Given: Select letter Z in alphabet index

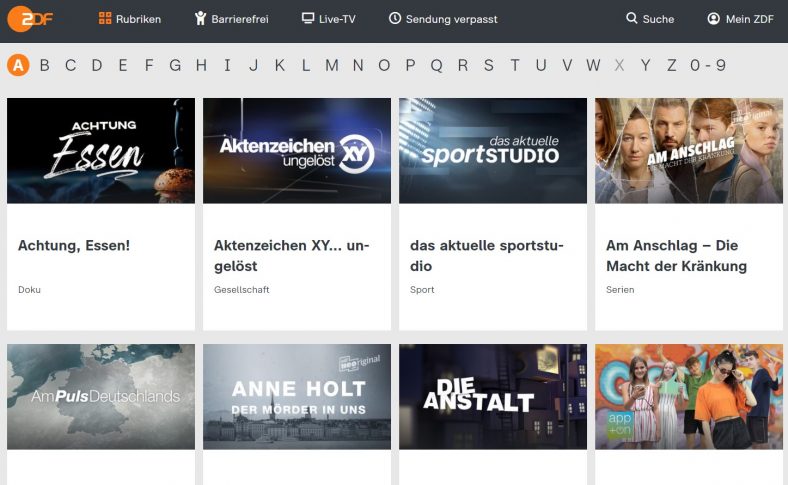Looking at the screenshot, I should point(671,65).
